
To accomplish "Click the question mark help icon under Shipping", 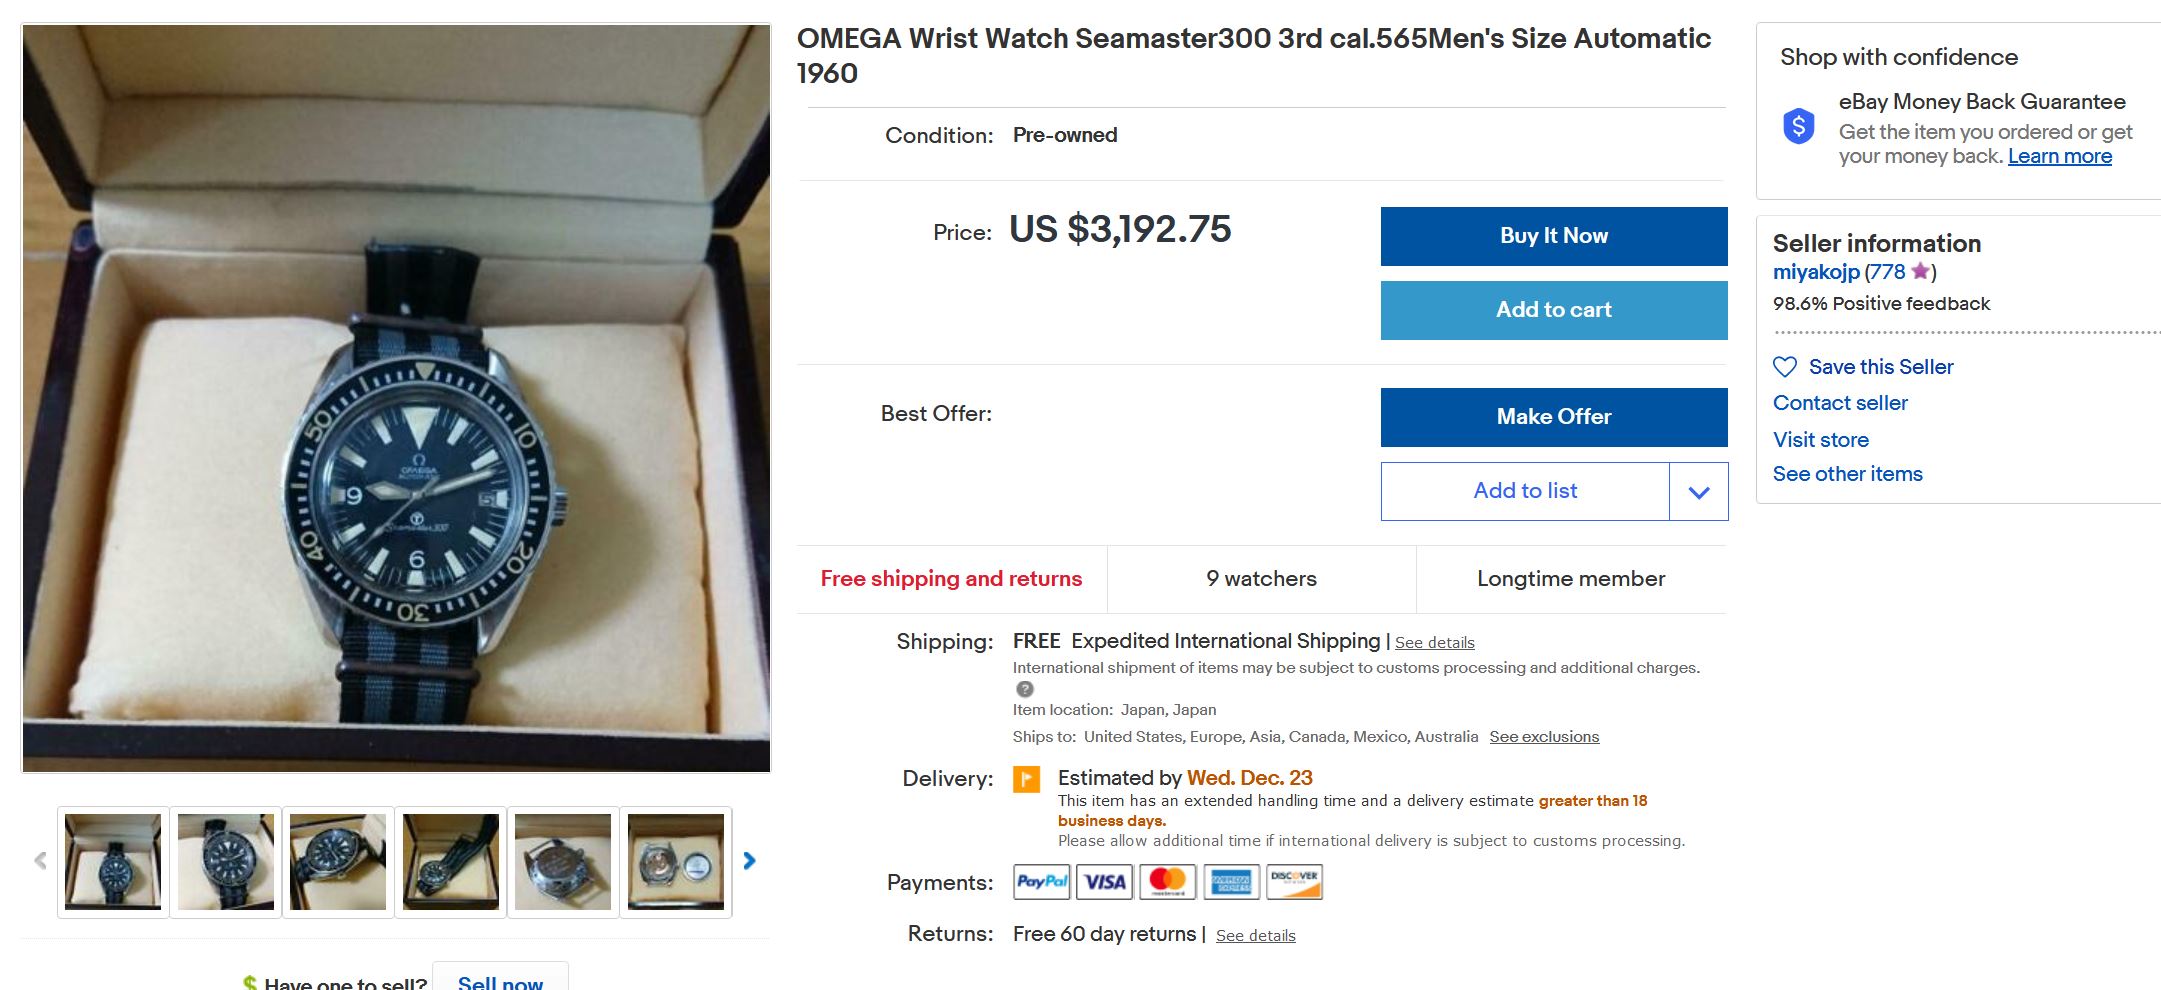I will coord(1024,689).
